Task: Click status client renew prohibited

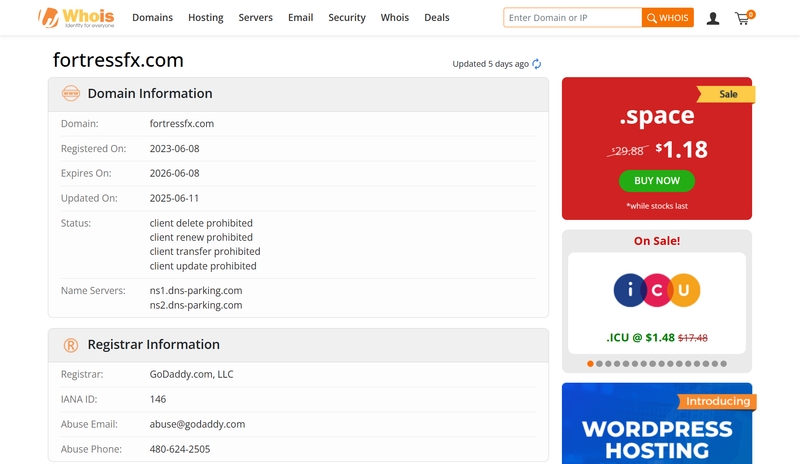Action: (x=201, y=237)
